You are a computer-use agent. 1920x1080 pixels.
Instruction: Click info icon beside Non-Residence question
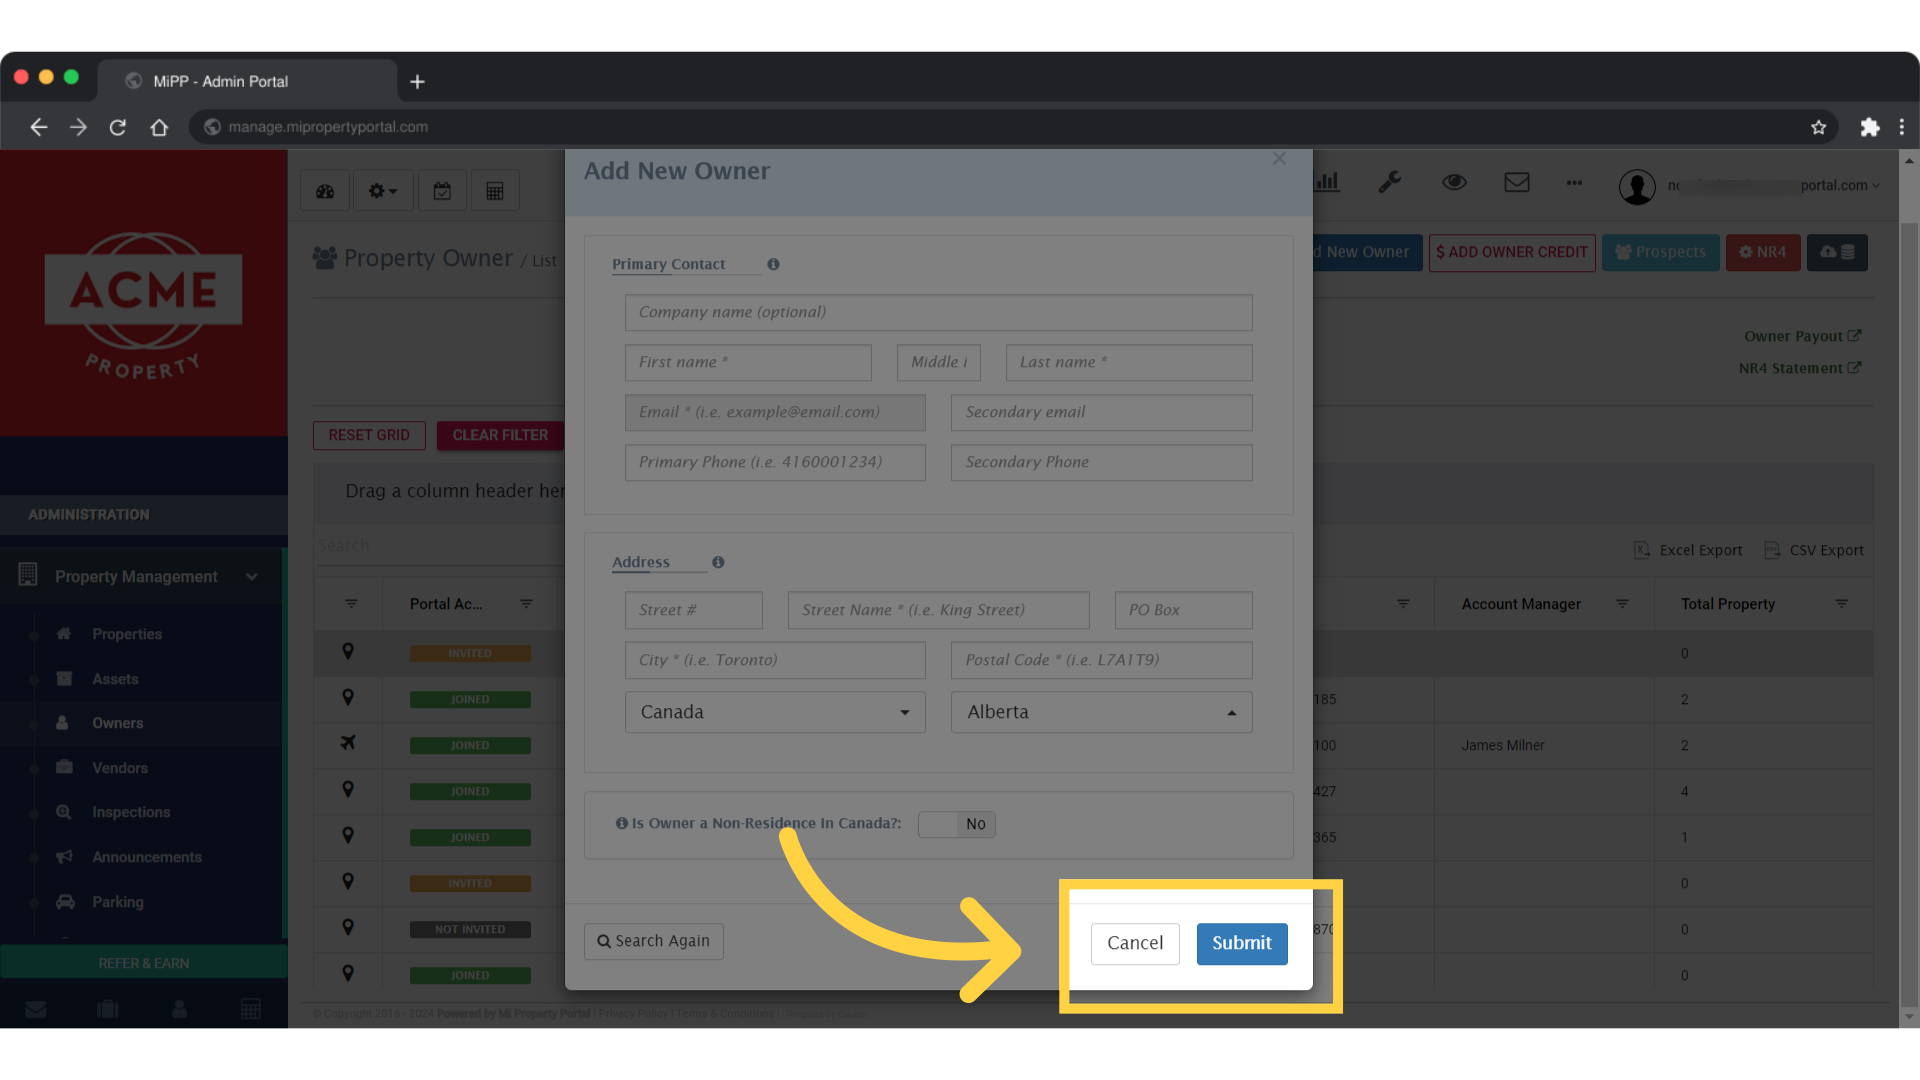click(x=622, y=823)
